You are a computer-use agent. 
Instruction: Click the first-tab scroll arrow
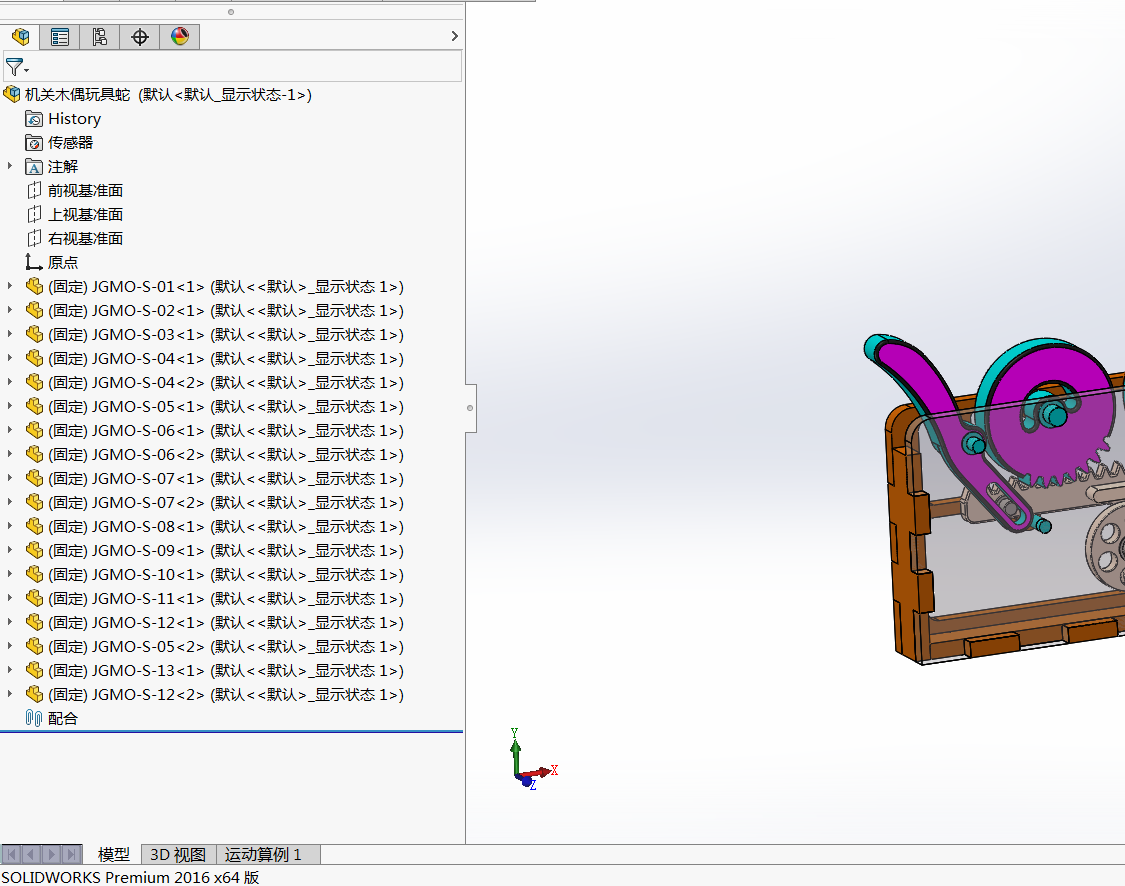pos(11,854)
